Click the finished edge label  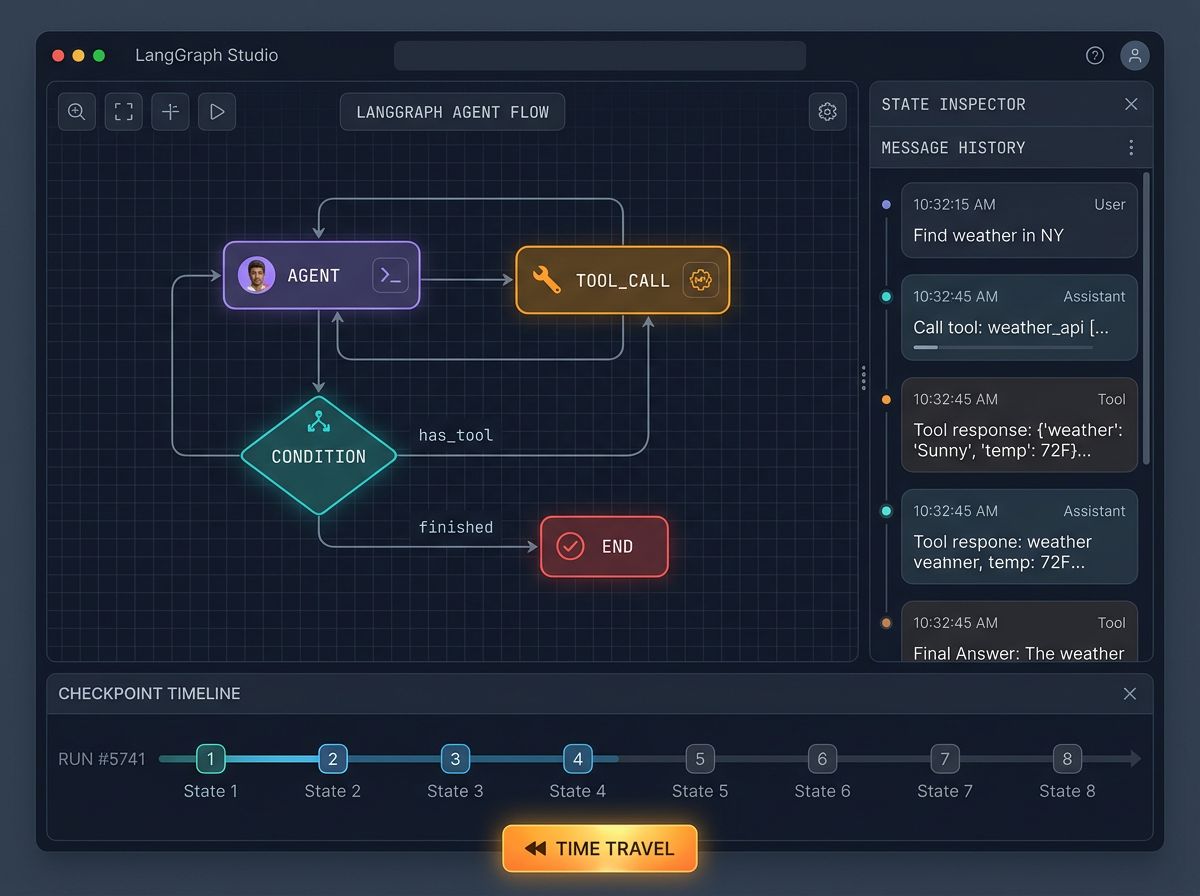456,527
